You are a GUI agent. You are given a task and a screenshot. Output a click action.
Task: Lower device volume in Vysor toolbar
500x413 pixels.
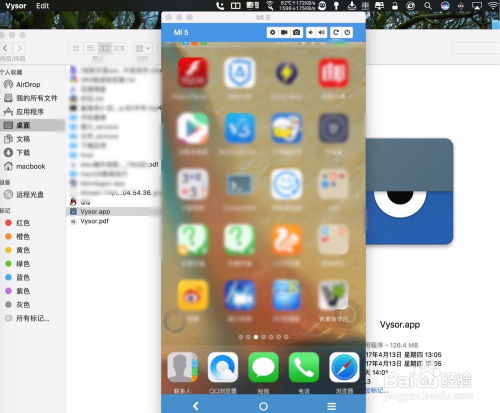click(x=311, y=32)
